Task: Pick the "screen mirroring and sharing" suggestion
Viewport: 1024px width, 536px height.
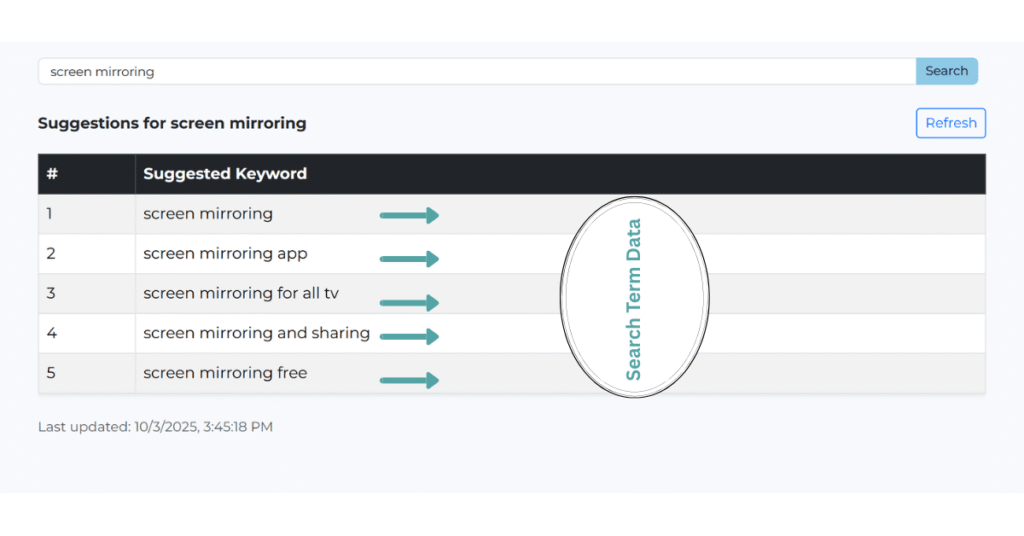Action: click(x=256, y=333)
